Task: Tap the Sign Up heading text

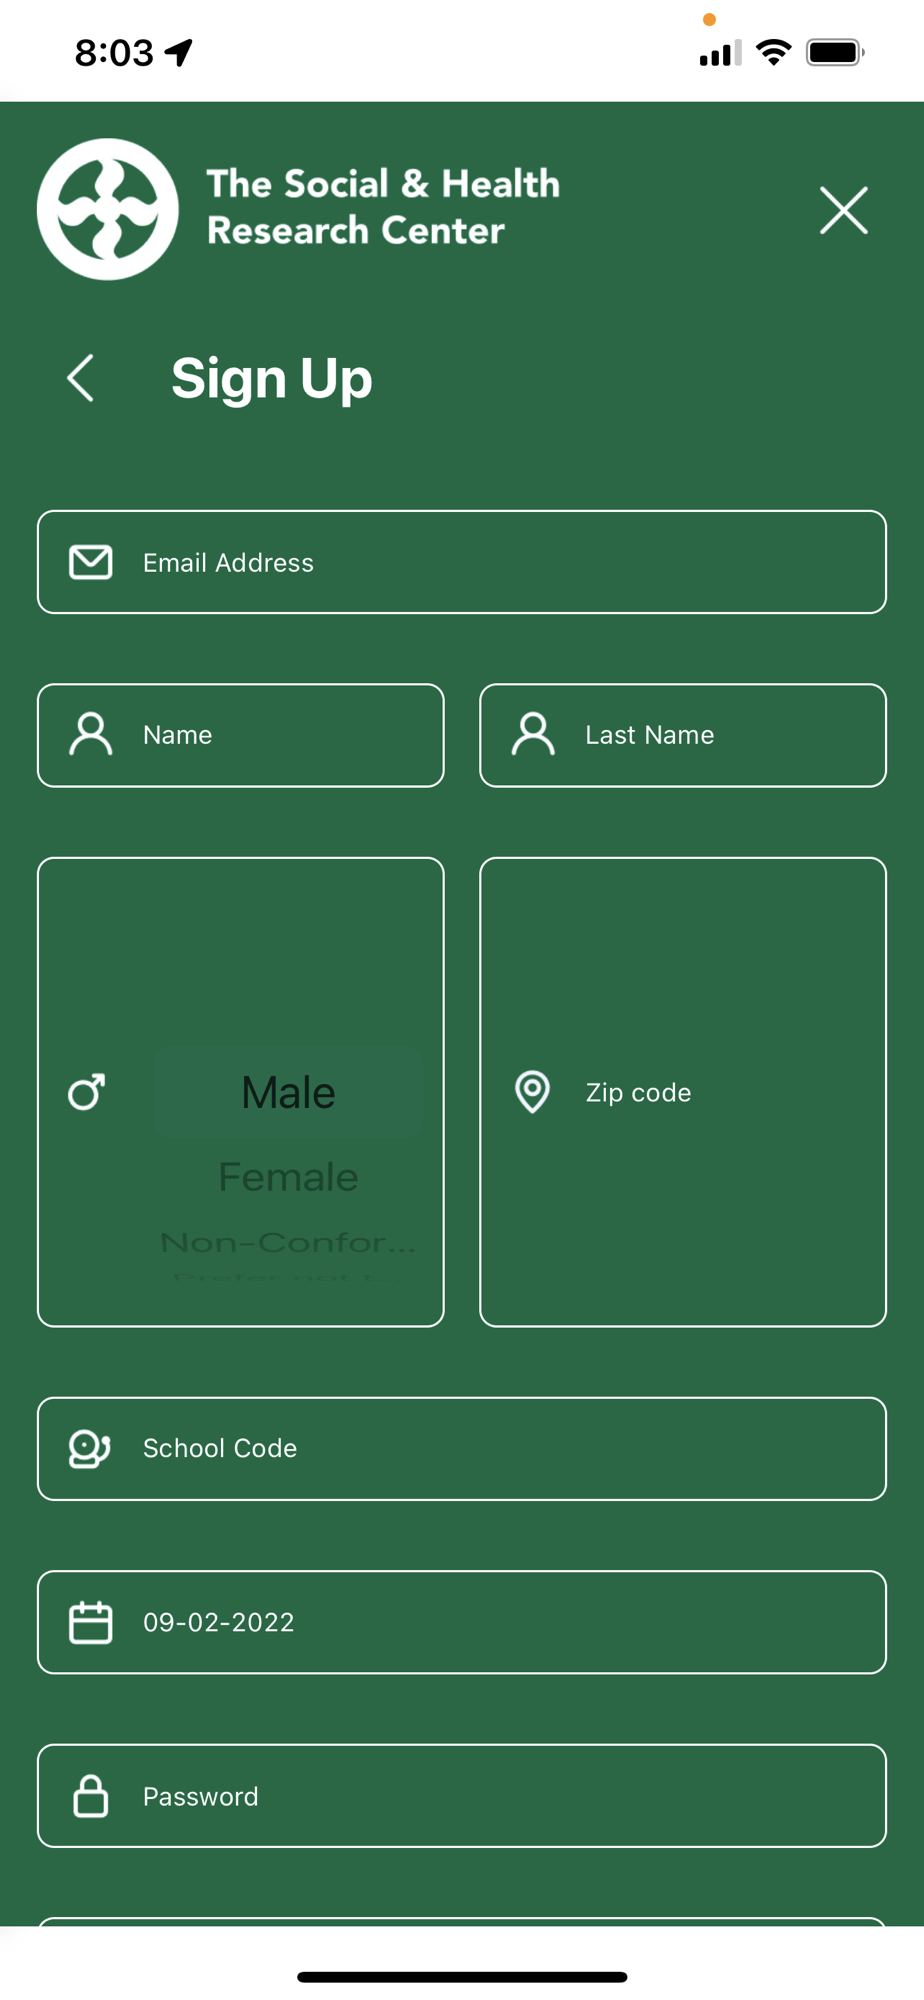Action: [x=271, y=379]
